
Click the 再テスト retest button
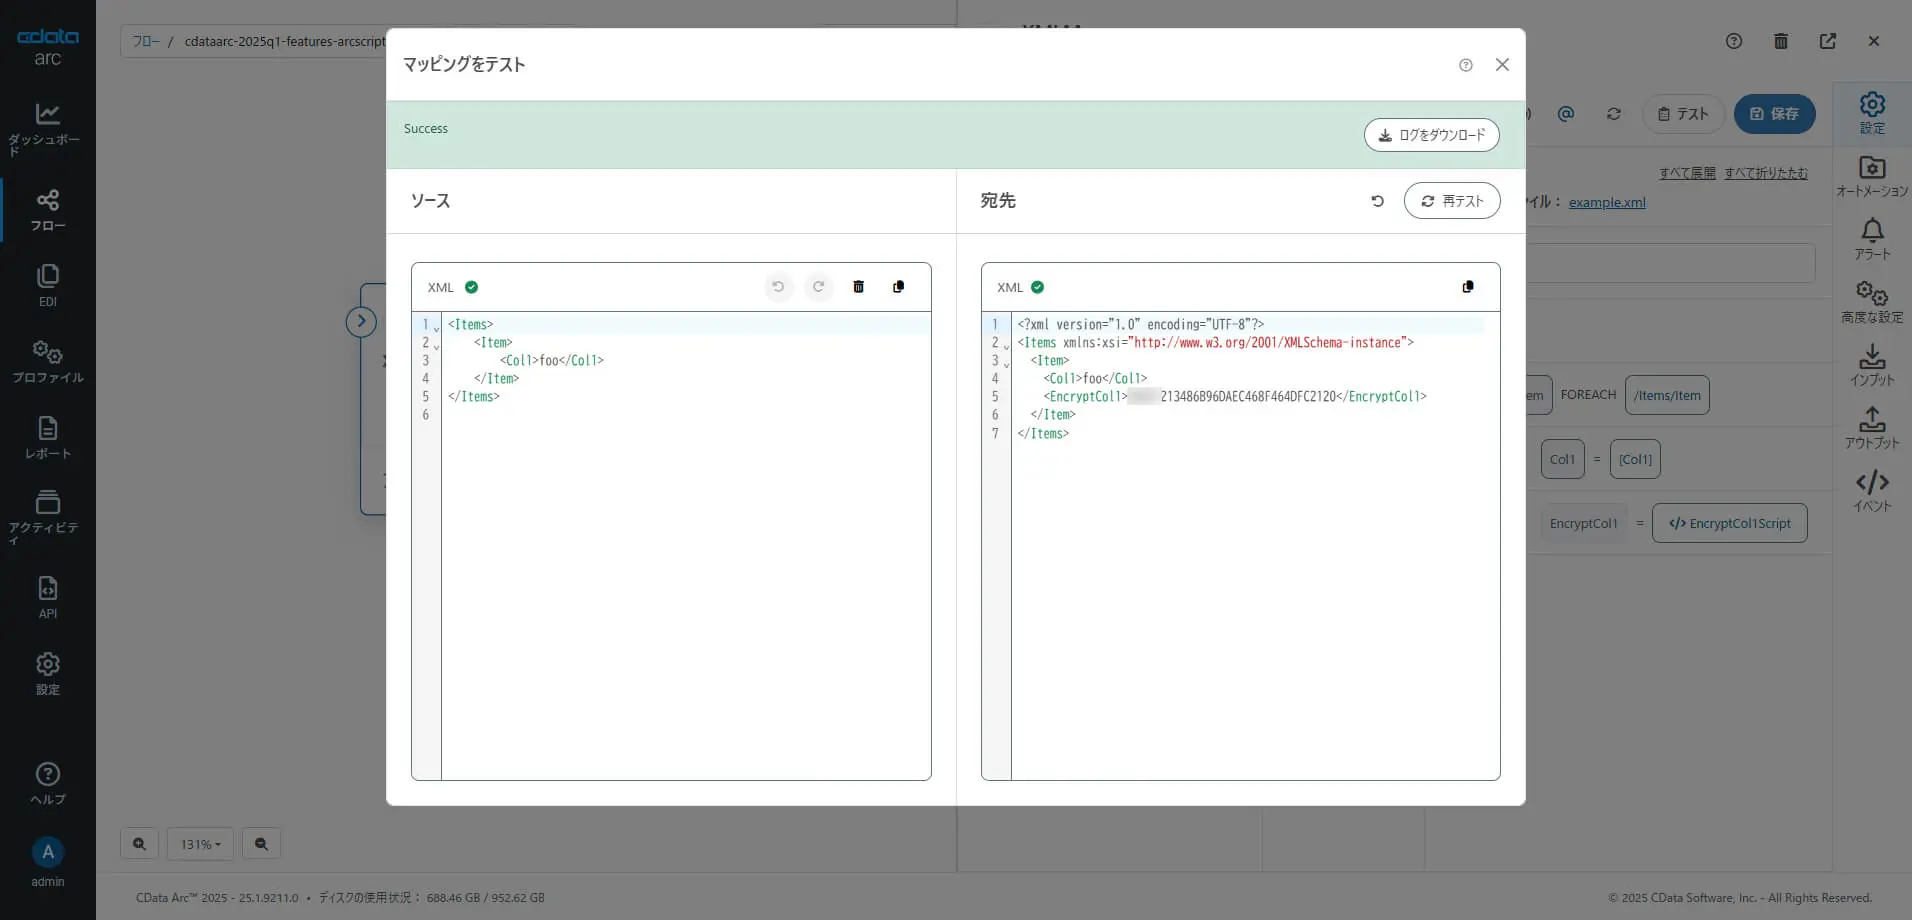tap(1451, 201)
